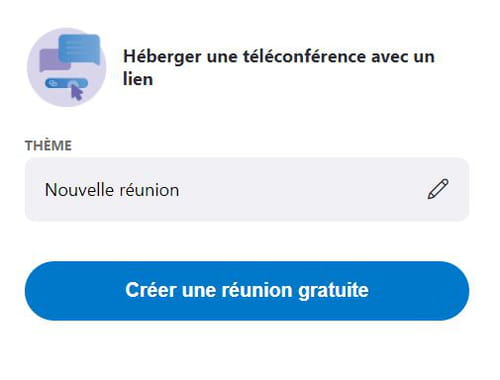Click the word gratuite on the button
The image size is (500, 380).
click(x=333, y=291)
